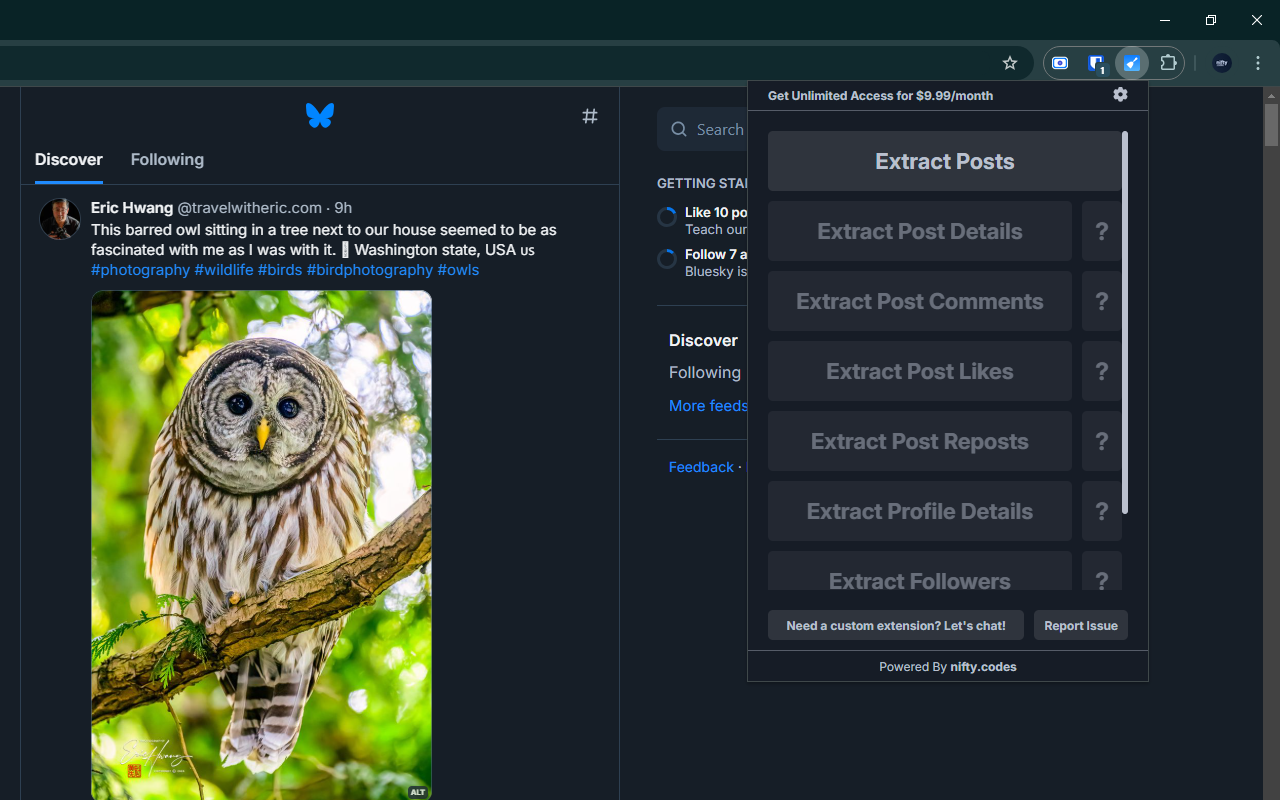Click the #photography hashtag

(140, 270)
